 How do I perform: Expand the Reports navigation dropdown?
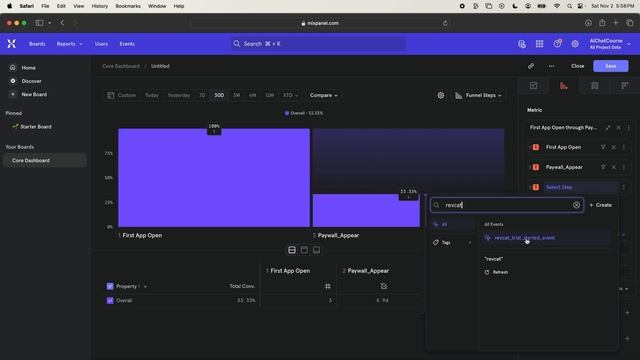[69, 44]
